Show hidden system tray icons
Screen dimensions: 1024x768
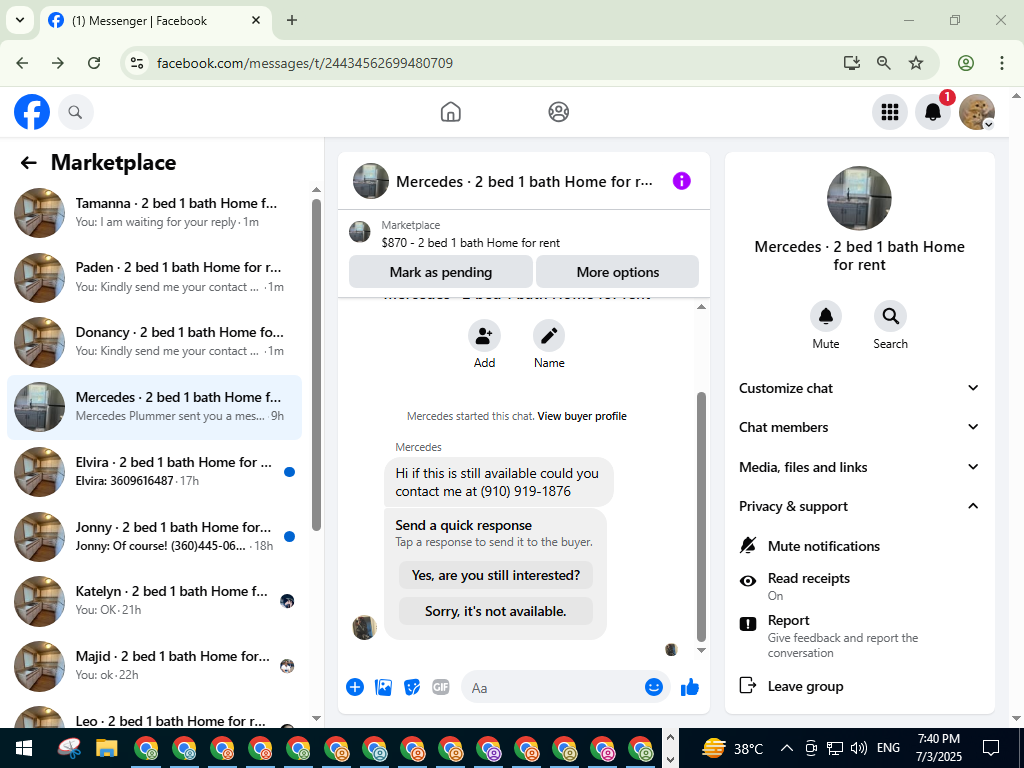click(787, 748)
